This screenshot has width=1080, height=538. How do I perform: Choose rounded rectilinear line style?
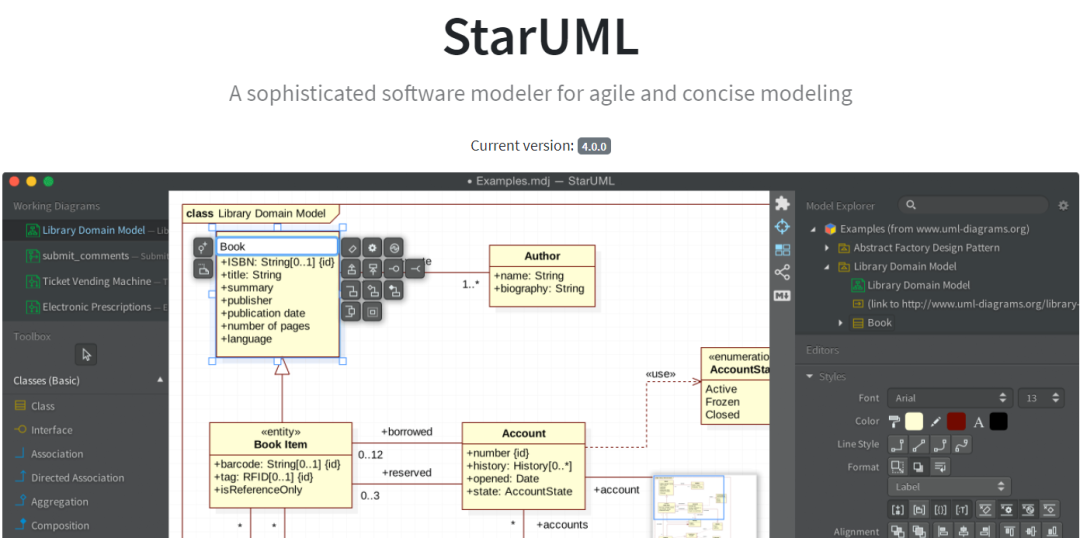(x=940, y=444)
